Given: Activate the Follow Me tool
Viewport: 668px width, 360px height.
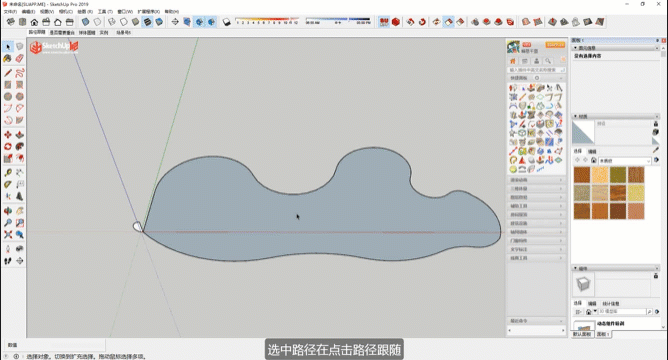Looking at the screenshot, I should pos(20,147).
